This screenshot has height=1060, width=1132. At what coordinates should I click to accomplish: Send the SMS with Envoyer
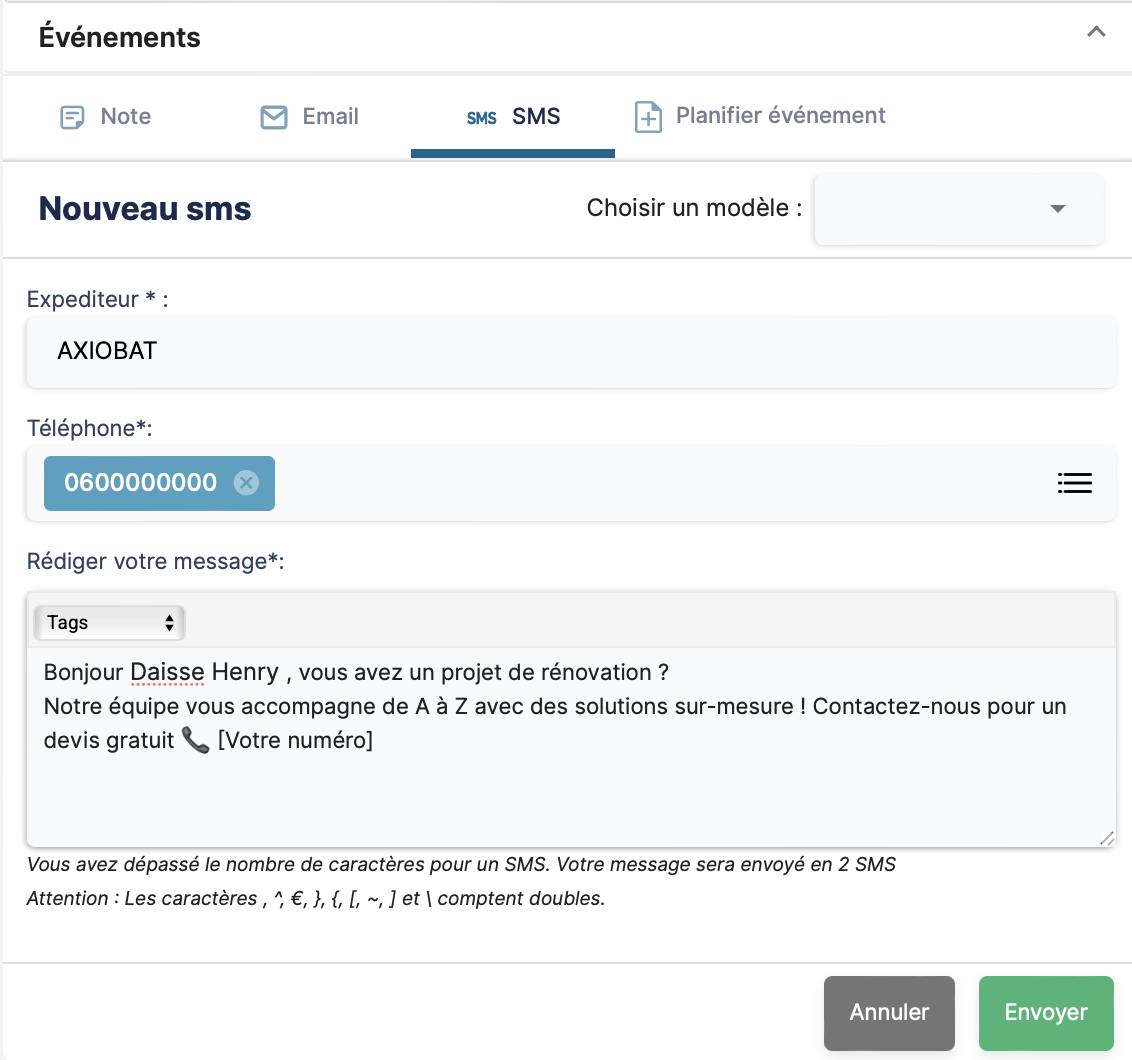pos(1045,1012)
